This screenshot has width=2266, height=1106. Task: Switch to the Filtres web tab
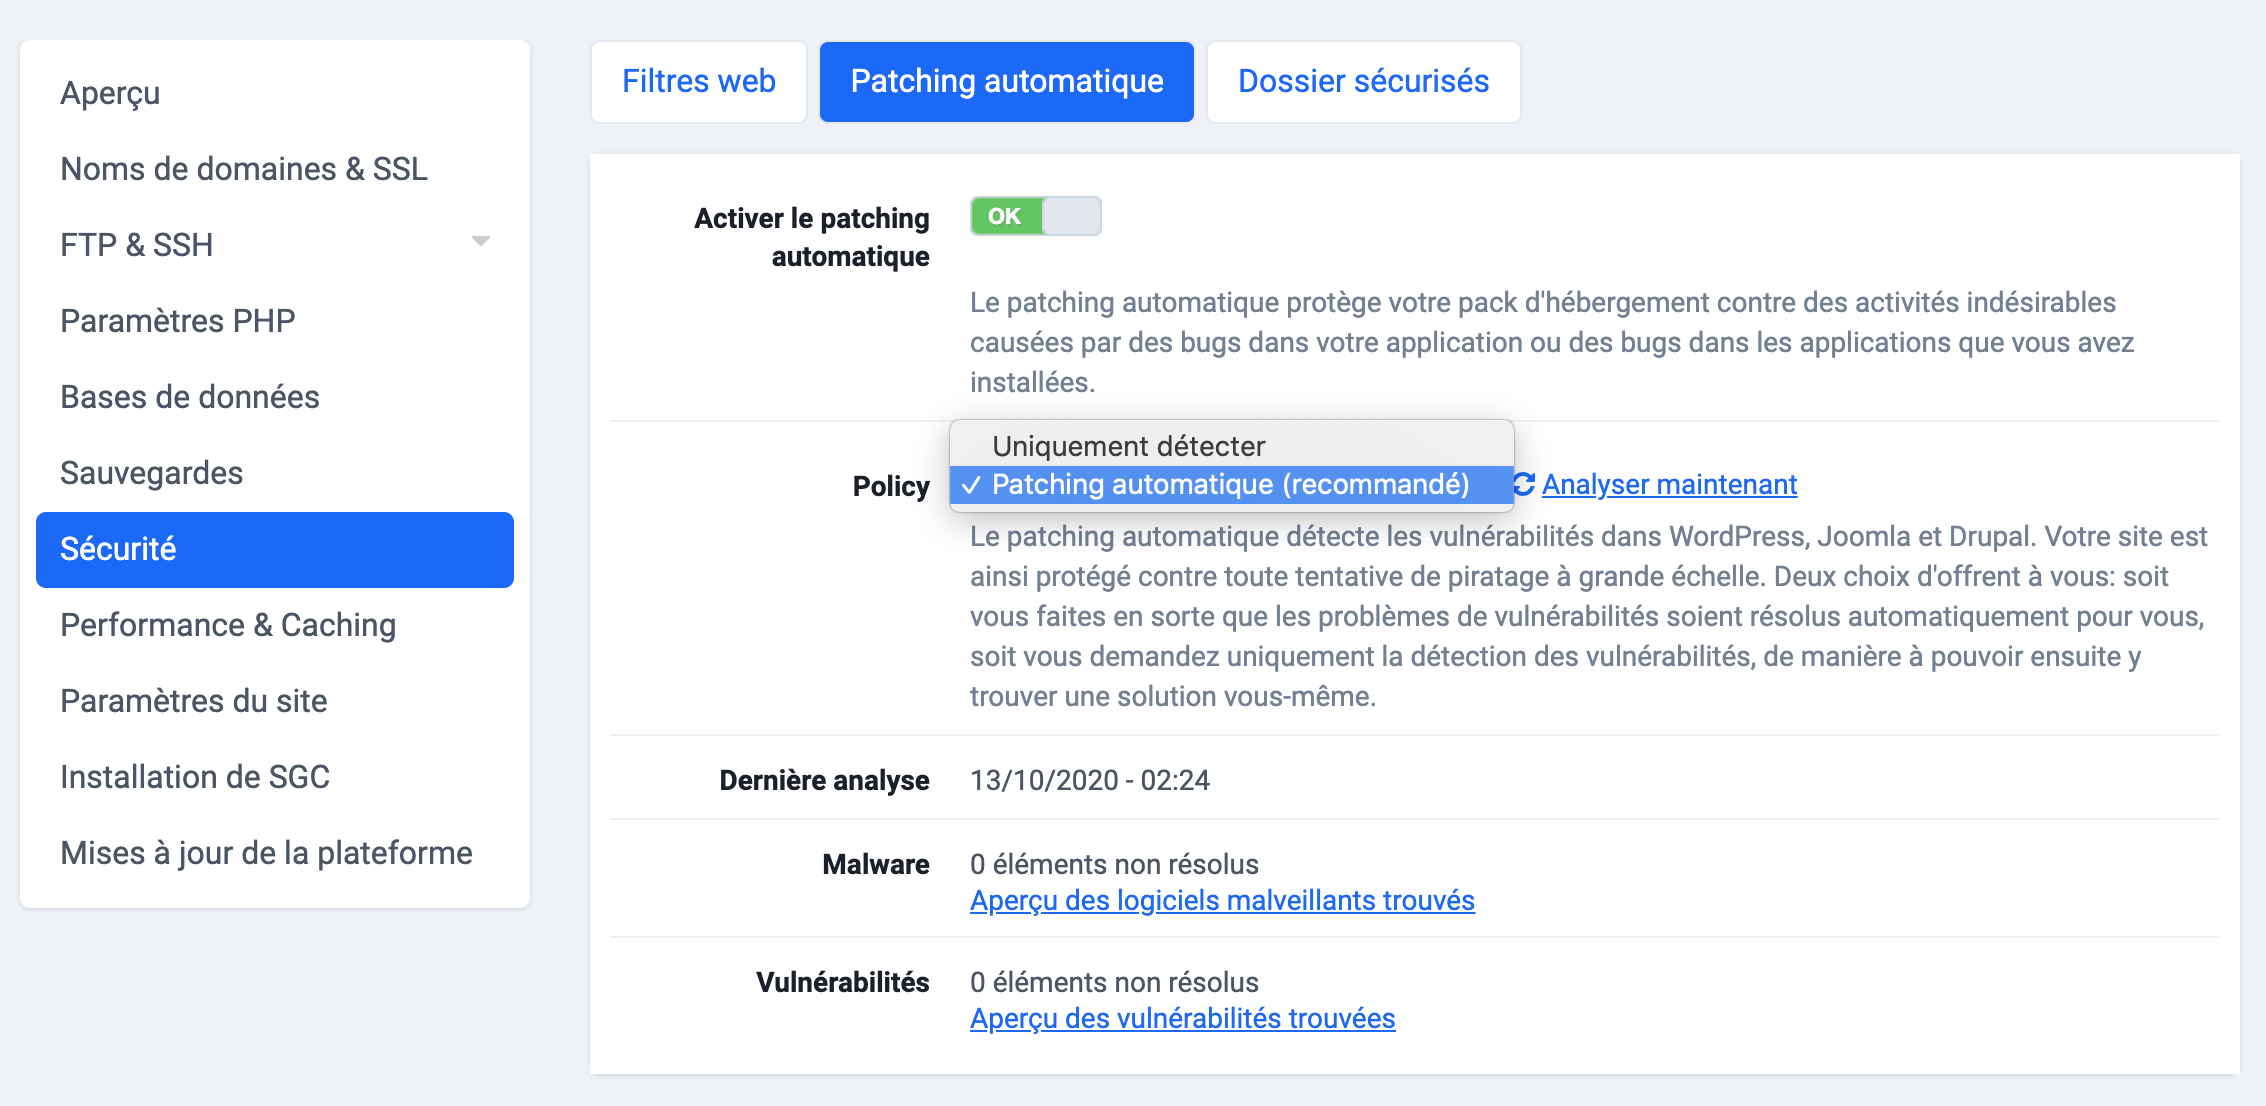click(698, 81)
